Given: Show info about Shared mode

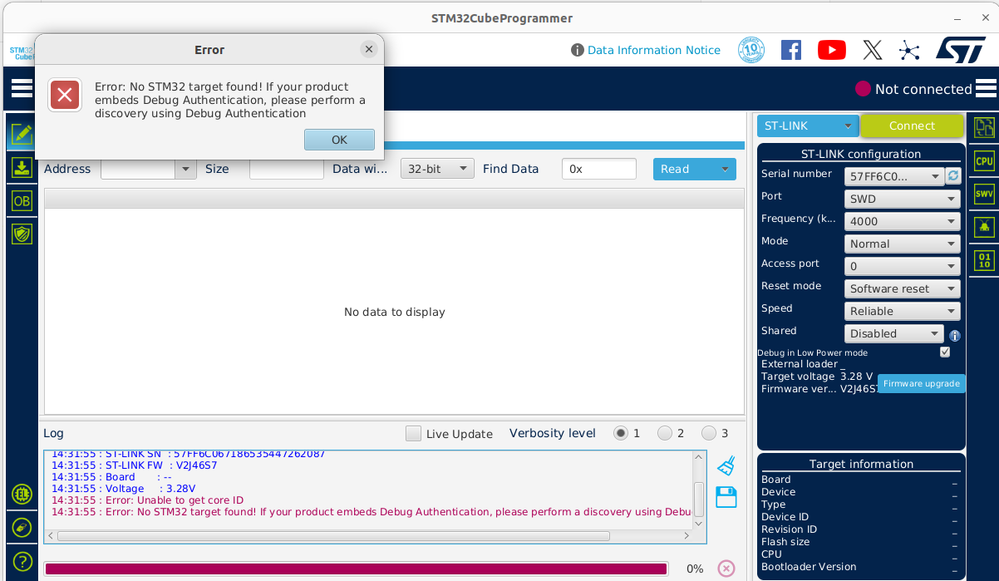Looking at the screenshot, I should pos(954,335).
